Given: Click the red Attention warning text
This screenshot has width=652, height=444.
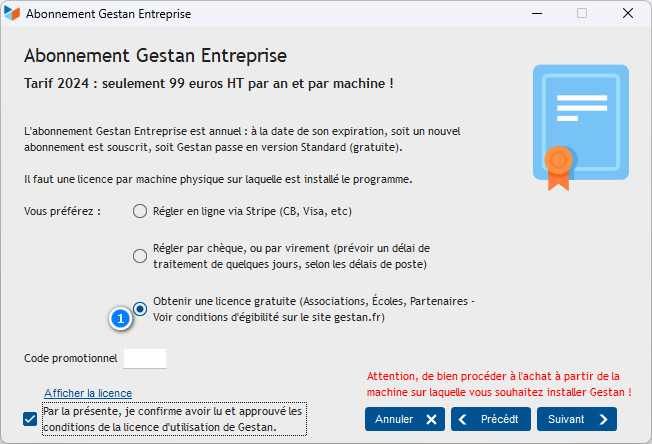Looking at the screenshot, I should 499,384.
